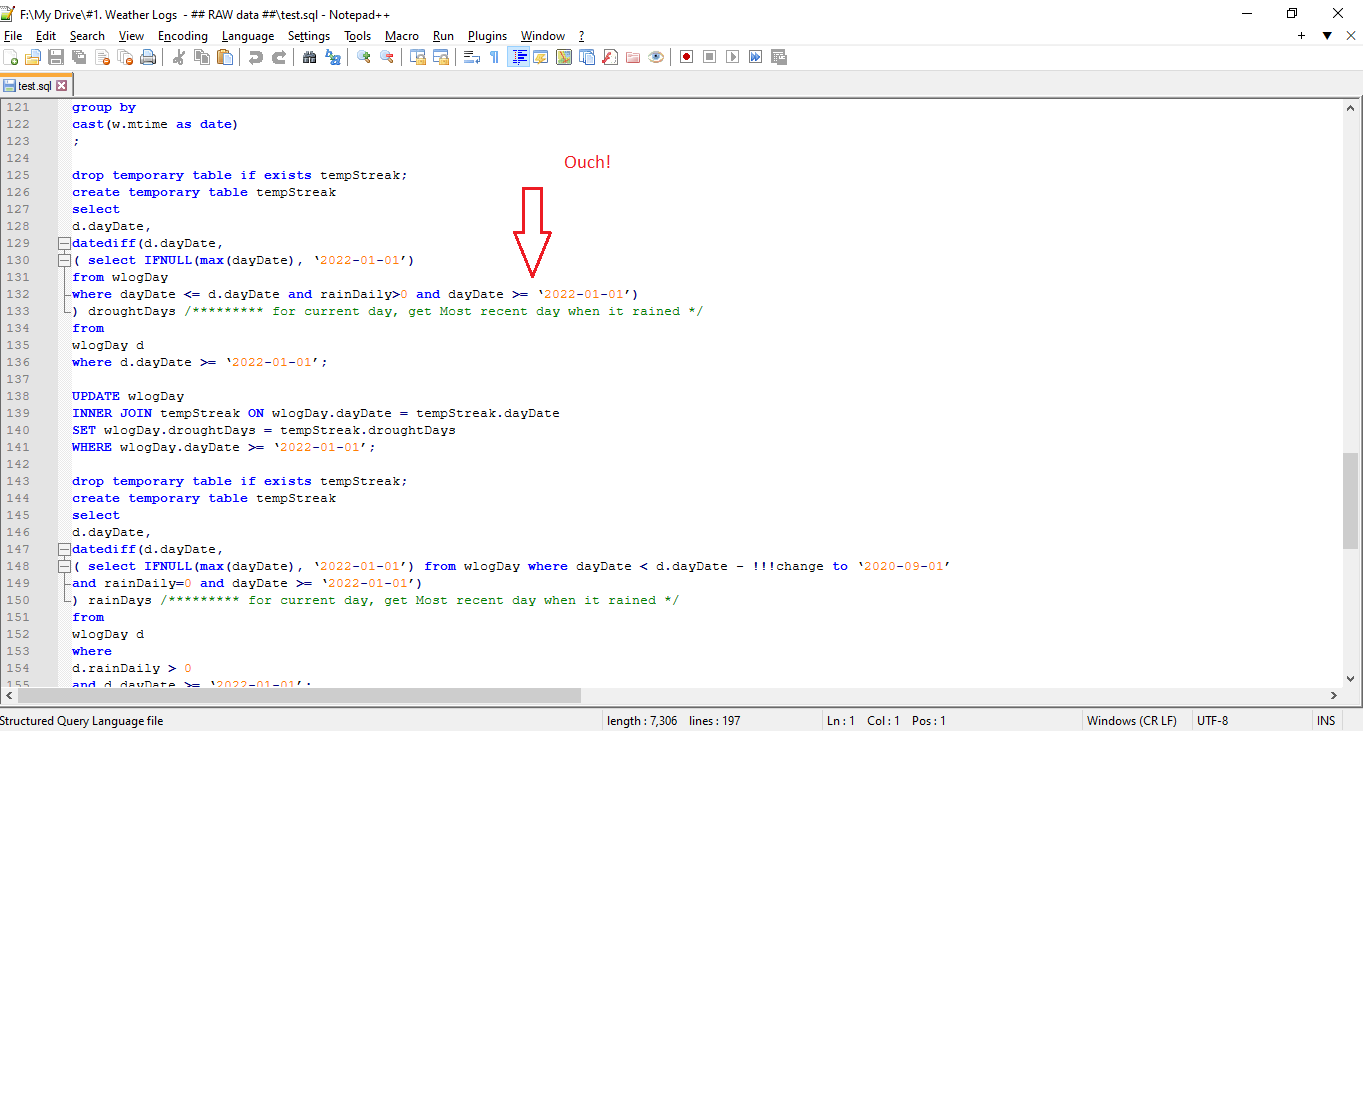Image resolution: width=1366 pixels, height=1119 pixels.
Task: Click the Print toolbar icon
Action: tap(148, 57)
